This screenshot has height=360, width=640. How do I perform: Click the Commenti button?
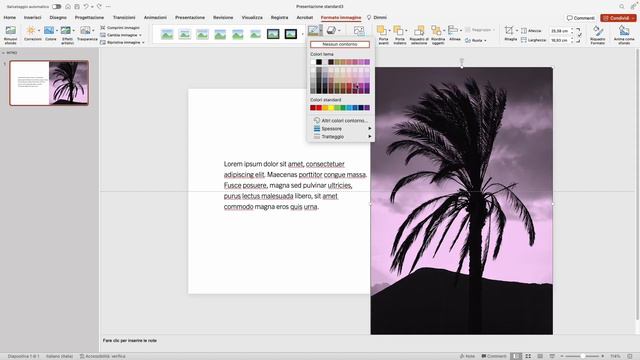580,18
